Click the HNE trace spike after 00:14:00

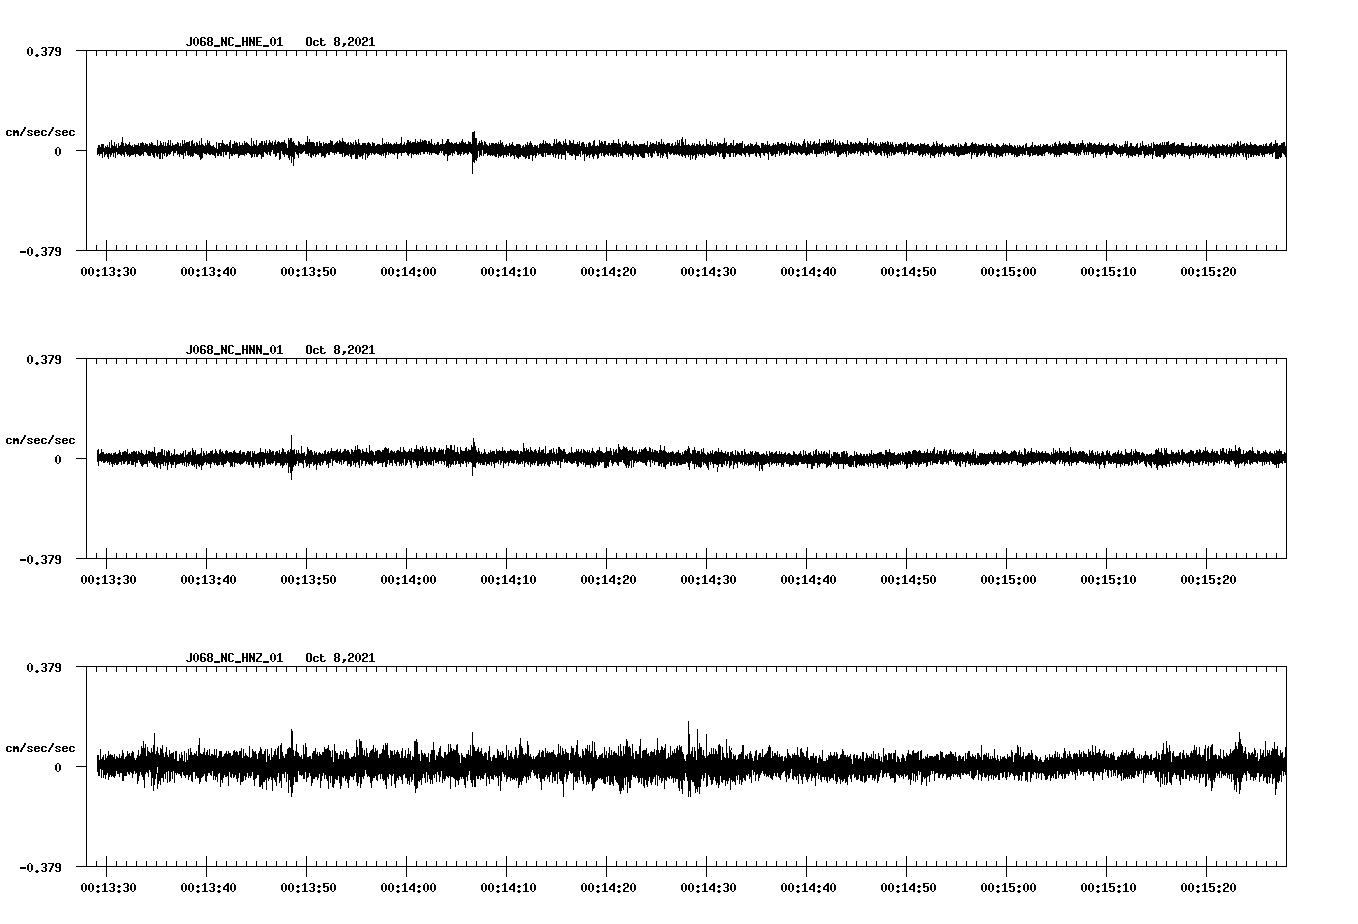click(x=474, y=152)
